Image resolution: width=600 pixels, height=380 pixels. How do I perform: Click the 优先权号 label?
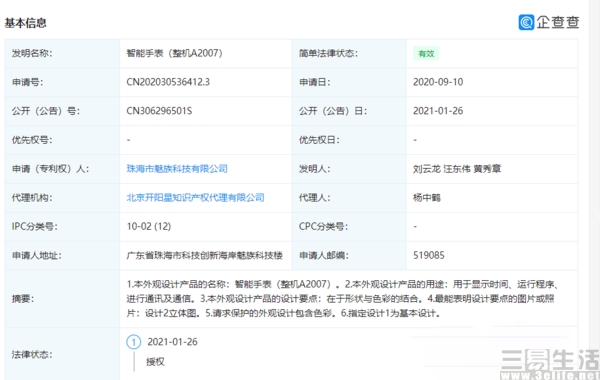pos(32,140)
